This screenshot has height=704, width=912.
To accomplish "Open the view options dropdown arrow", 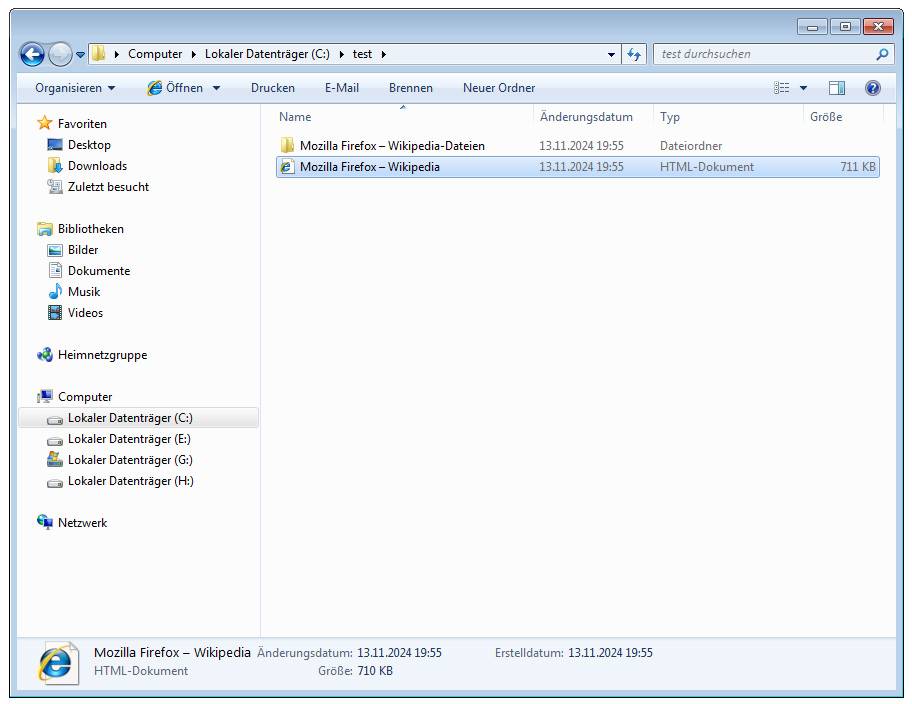I will (803, 88).
